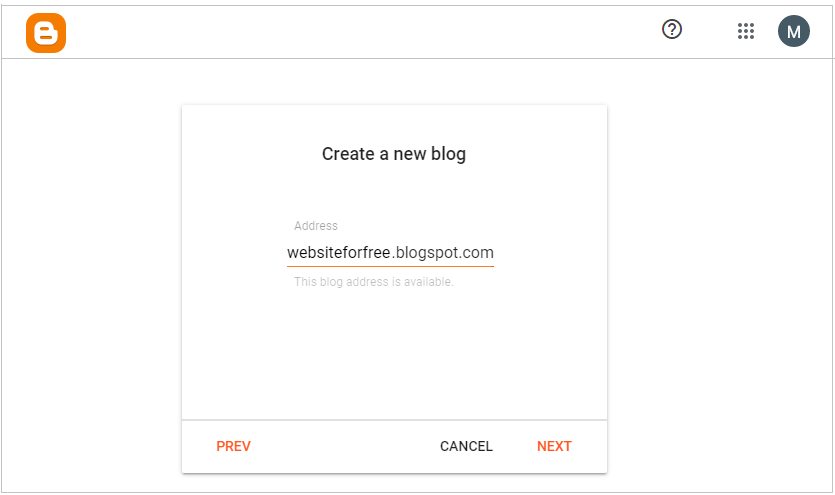Click the gap between Help and apps icons
Viewport: 835px width, 495px height.
coord(710,31)
